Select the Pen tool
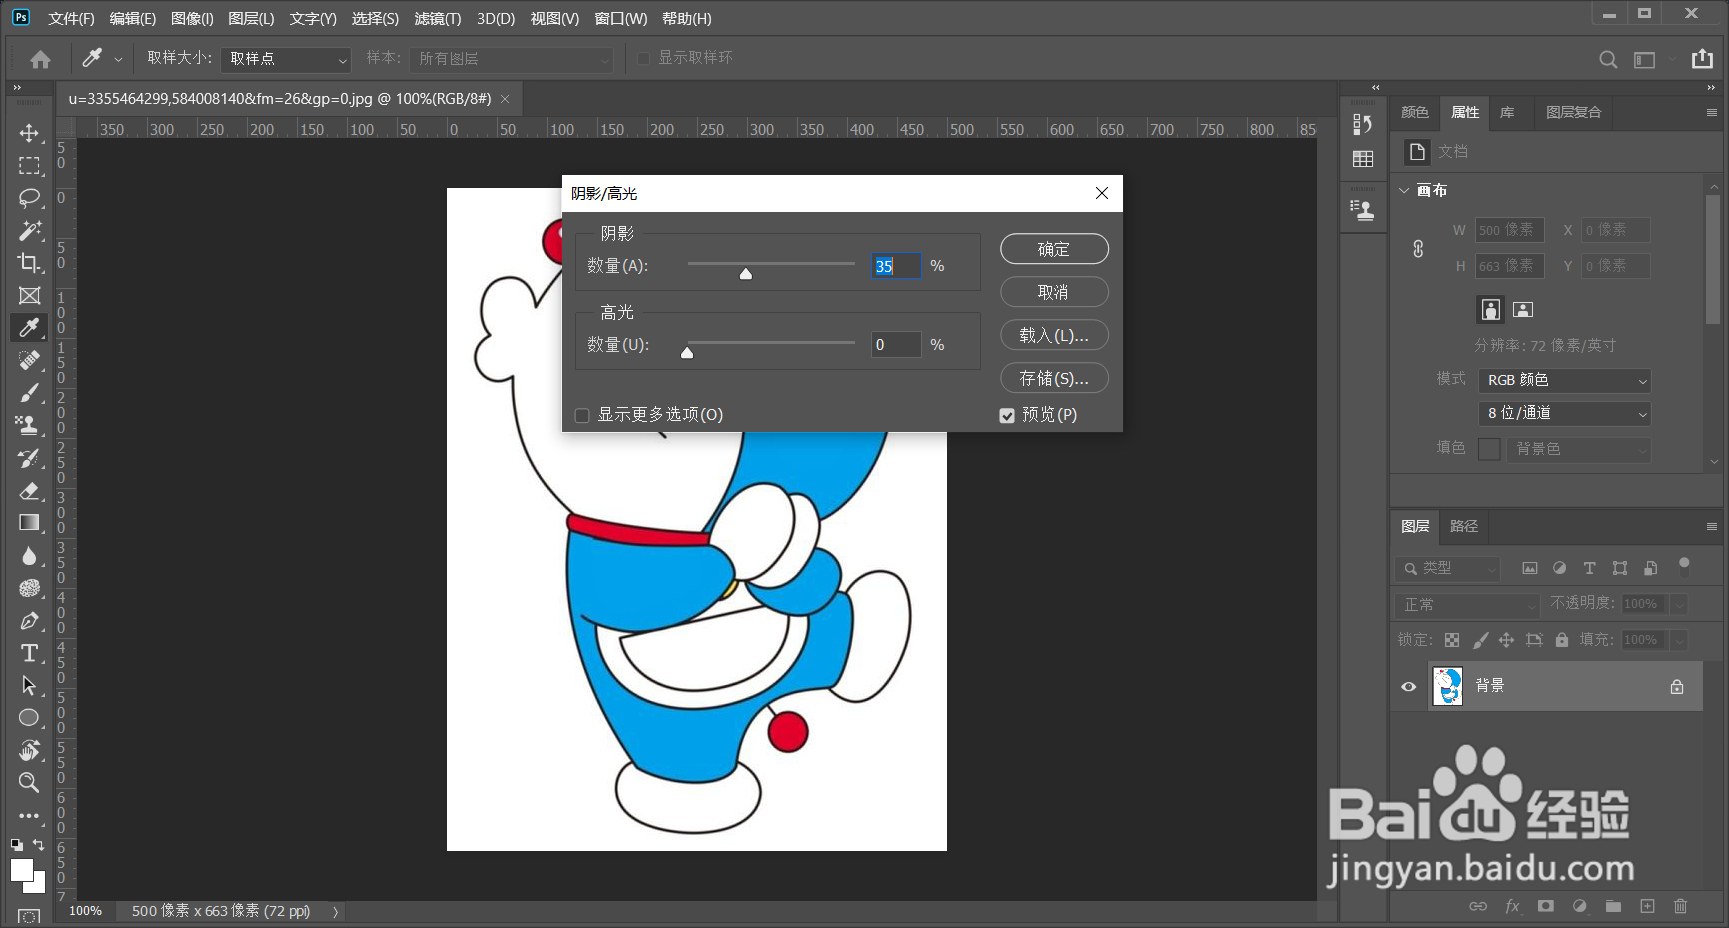The image size is (1729, 928). click(x=29, y=620)
